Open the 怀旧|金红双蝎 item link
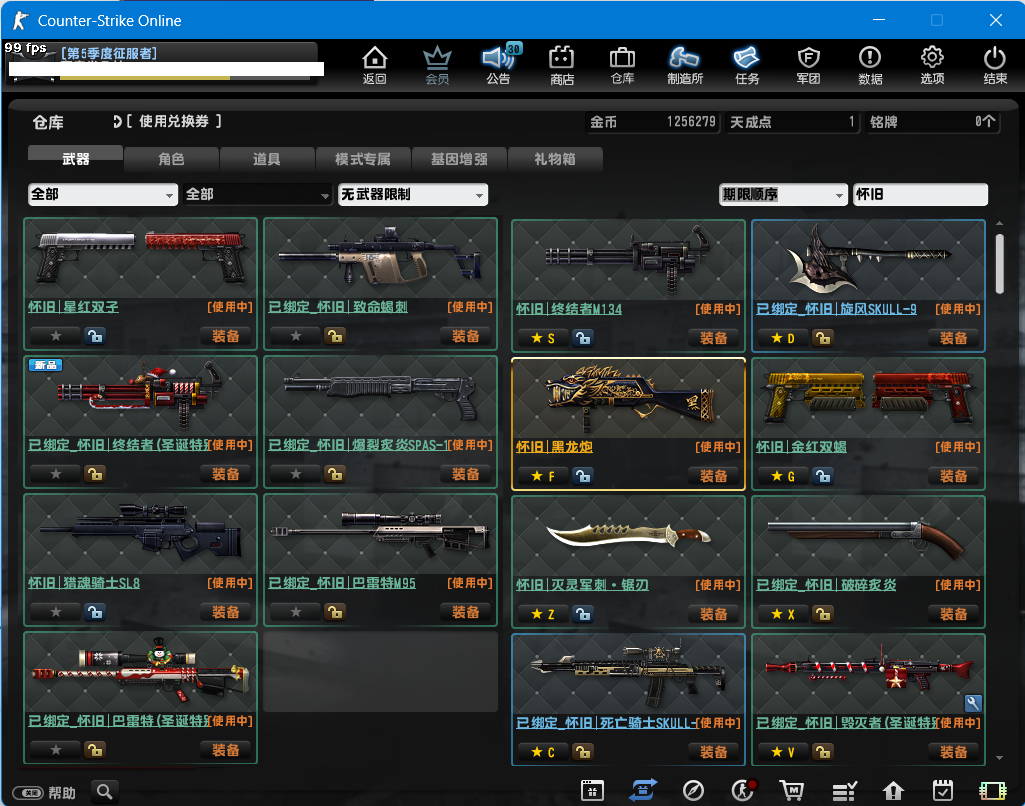 tap(801, 446)
